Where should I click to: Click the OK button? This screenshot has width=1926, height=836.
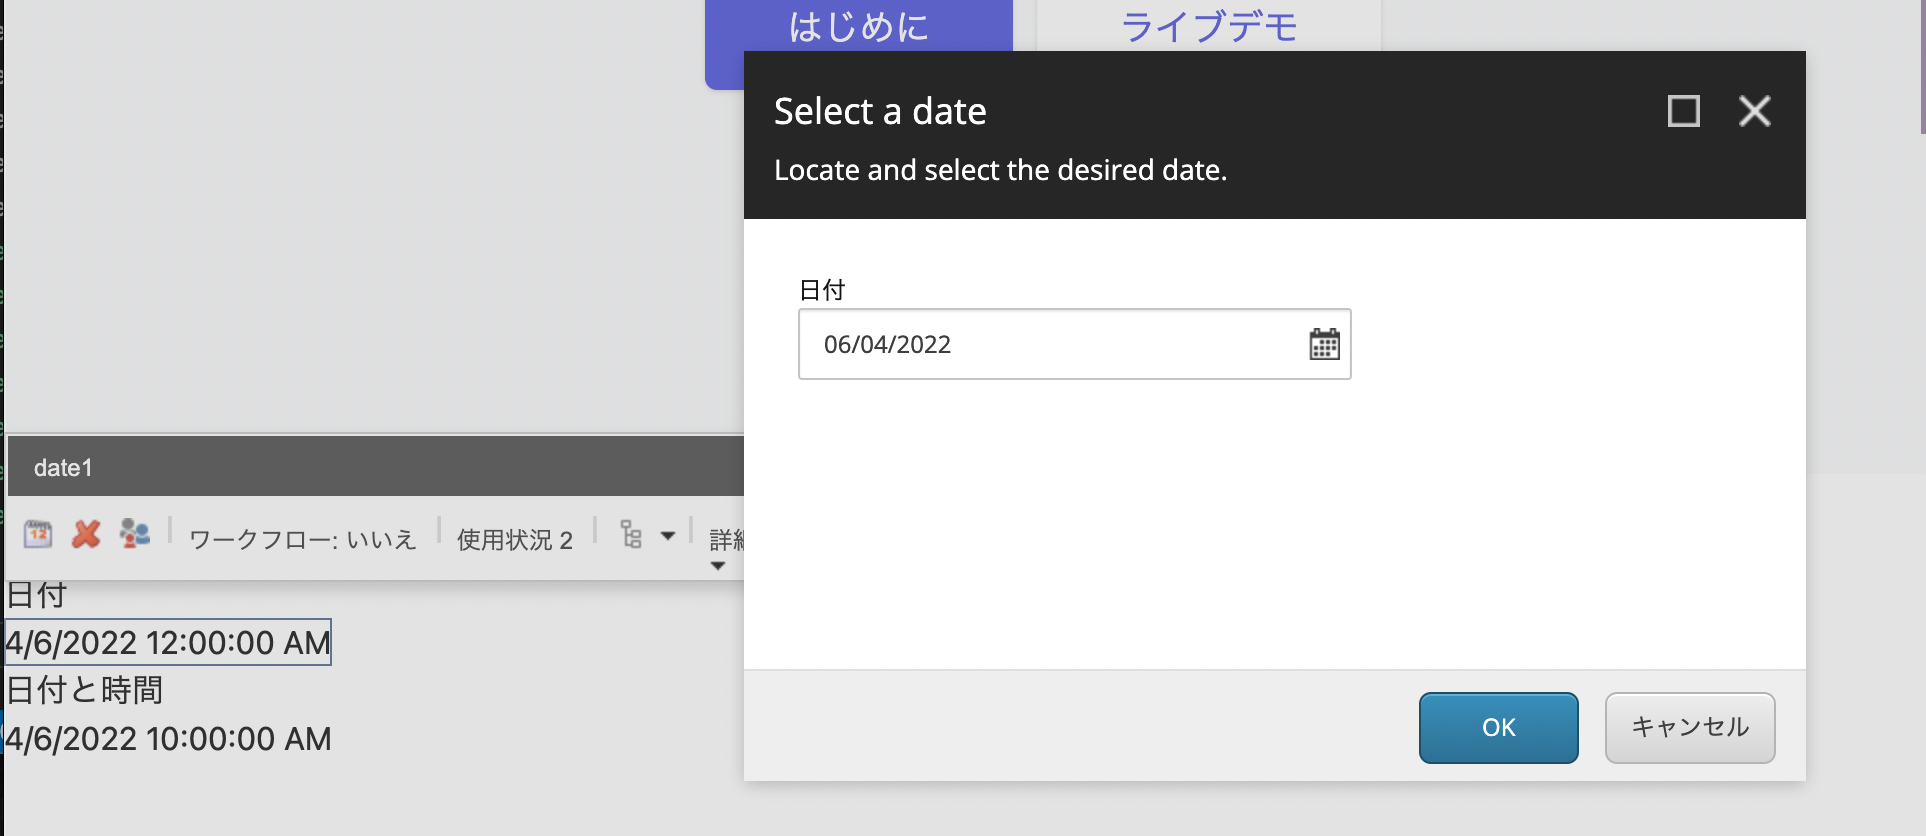pos(1498,728)
